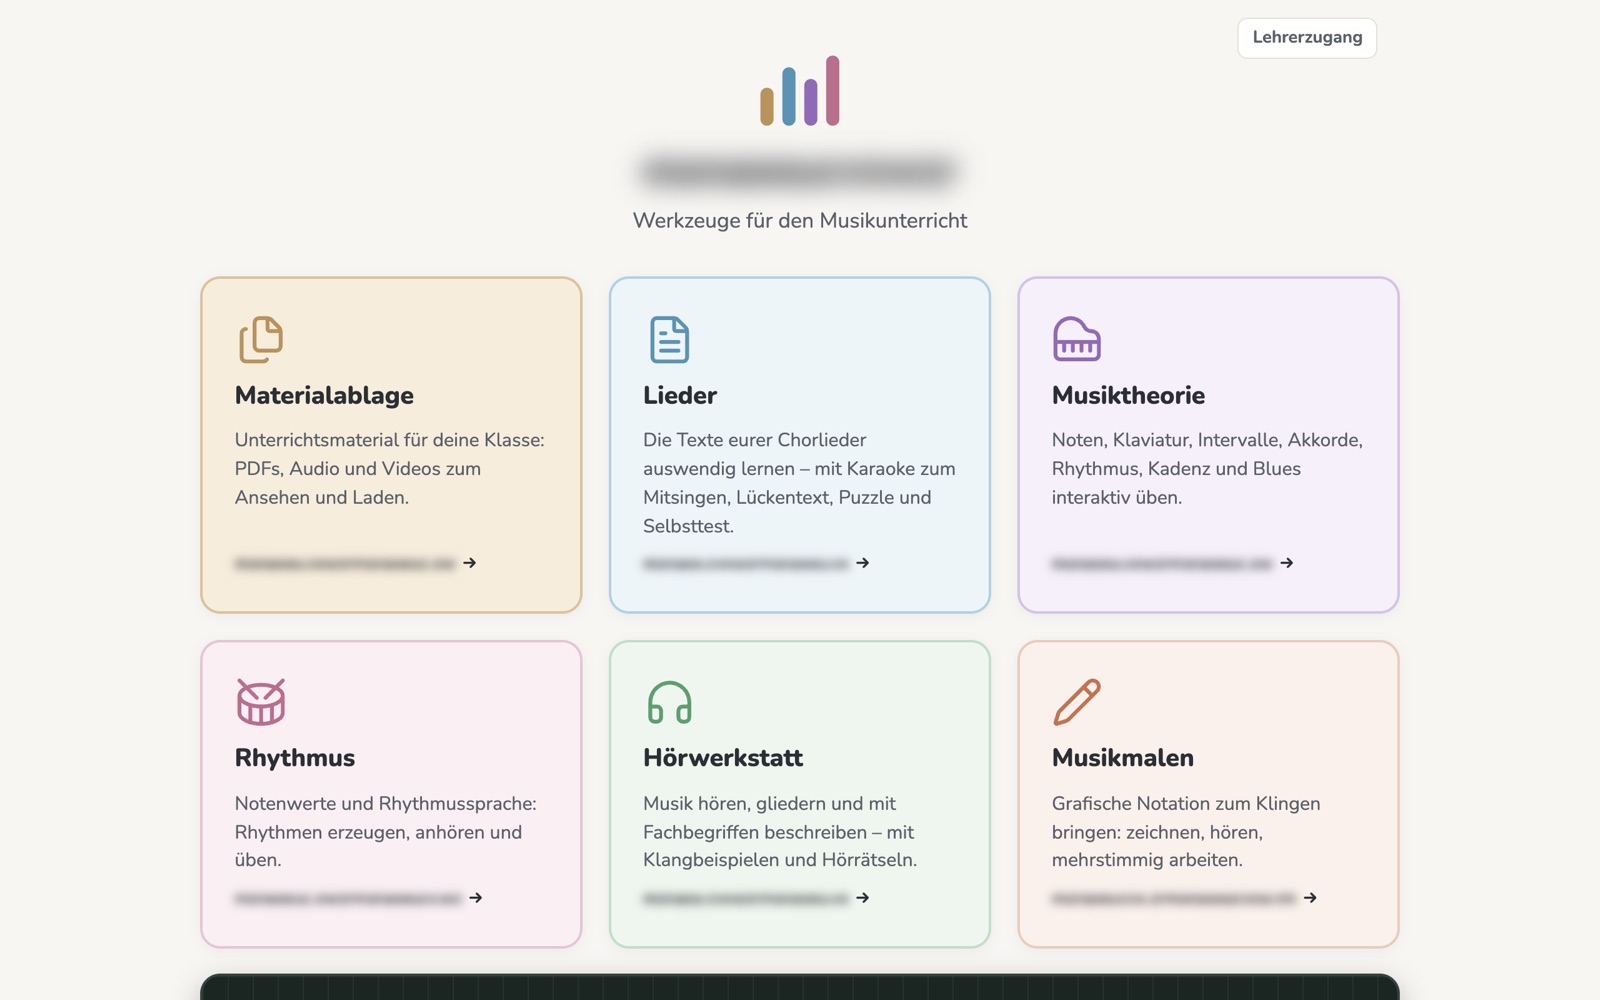Viewport: 1600px width, 1000px height.
Task: Click the arrow in Hörwerkstatt card
Action: tap(863, 898)
